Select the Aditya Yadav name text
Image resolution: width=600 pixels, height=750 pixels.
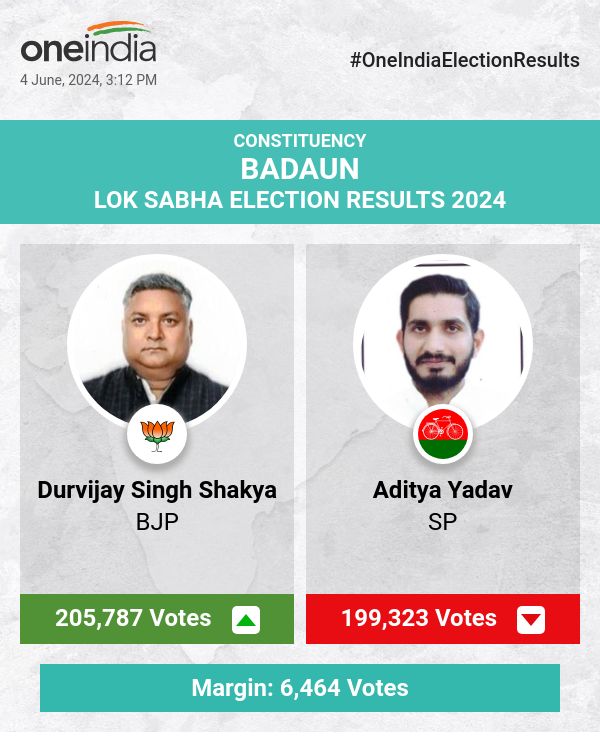pos(443,490)
